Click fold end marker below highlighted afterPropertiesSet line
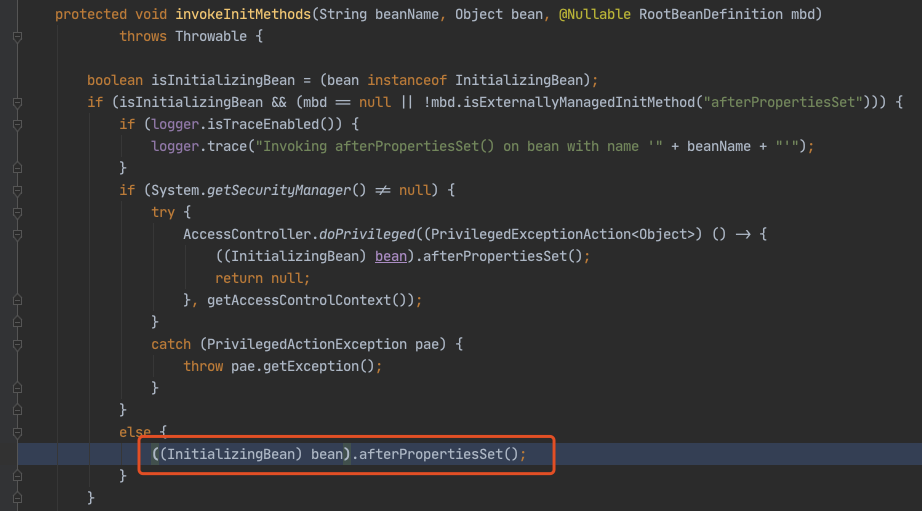The height and width of the screenshot is (511, 922). point(18,476)
